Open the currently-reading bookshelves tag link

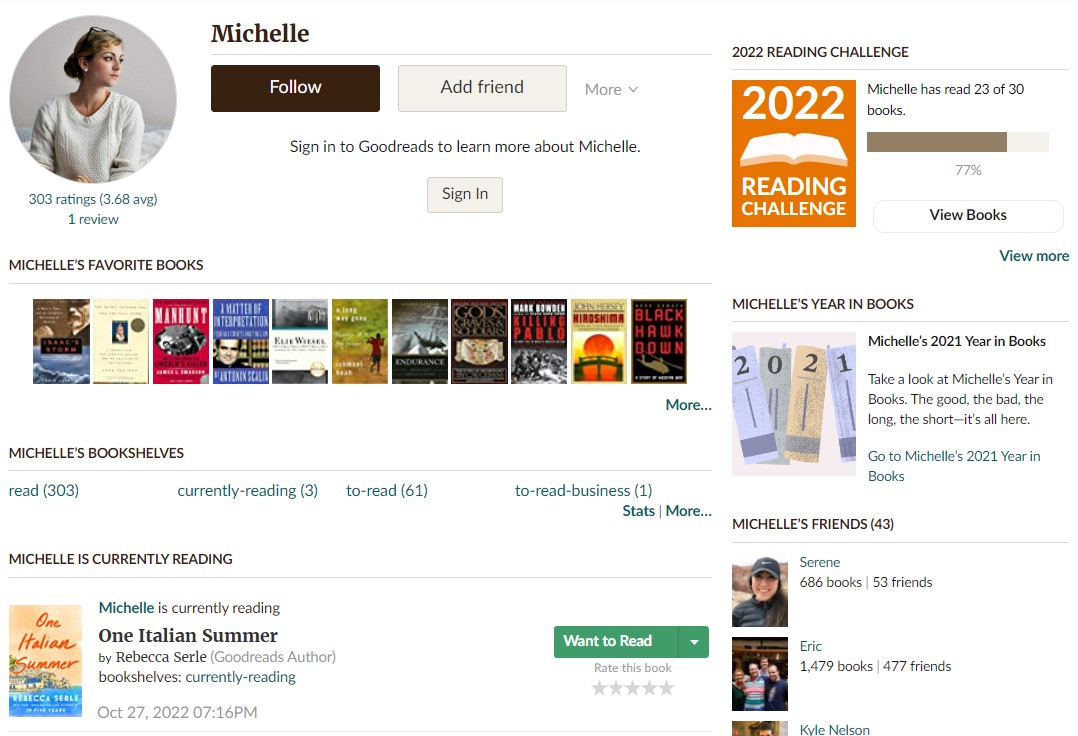(241, 677)
